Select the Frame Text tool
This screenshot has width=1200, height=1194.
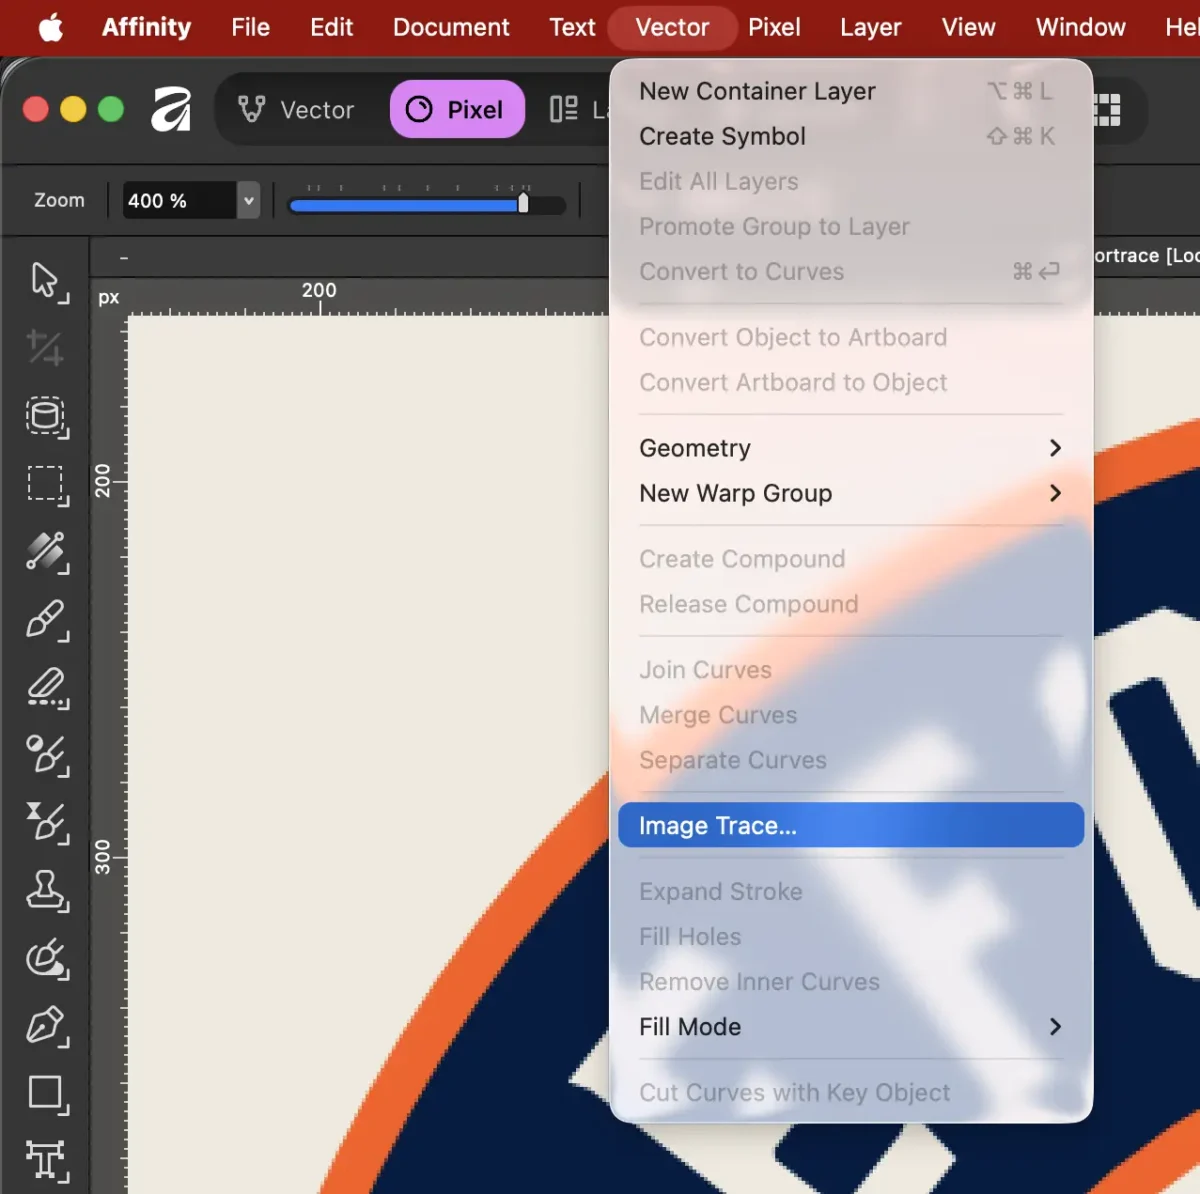[x=46, y=1160]
